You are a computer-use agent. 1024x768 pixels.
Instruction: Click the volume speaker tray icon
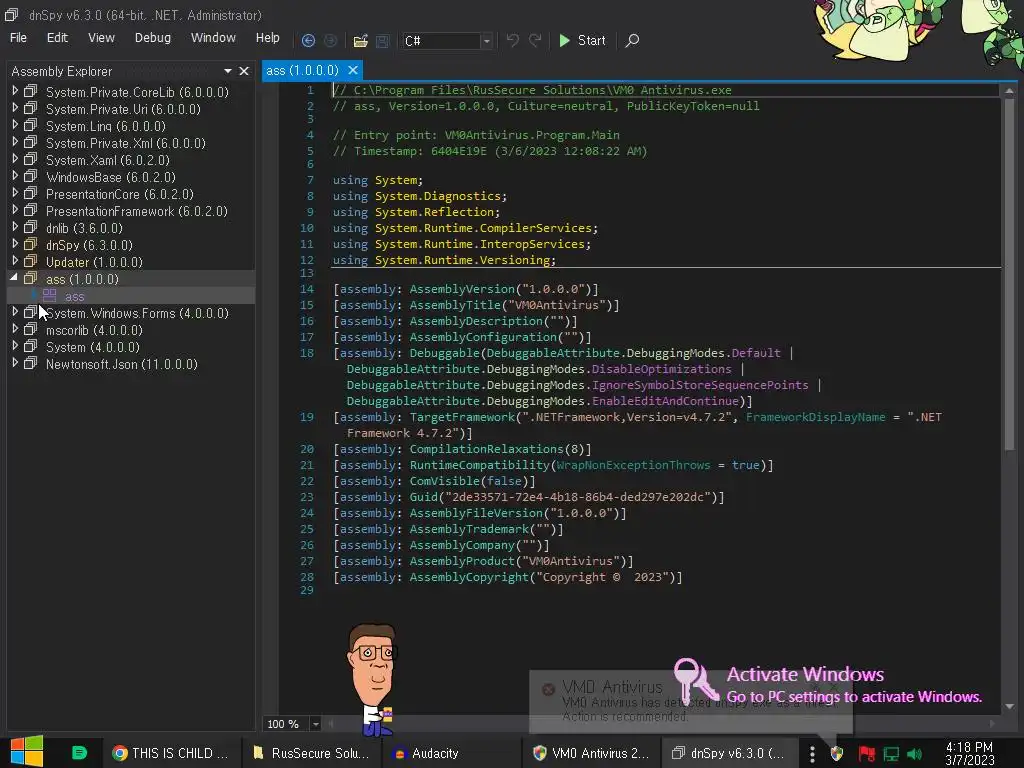point(914,754)
